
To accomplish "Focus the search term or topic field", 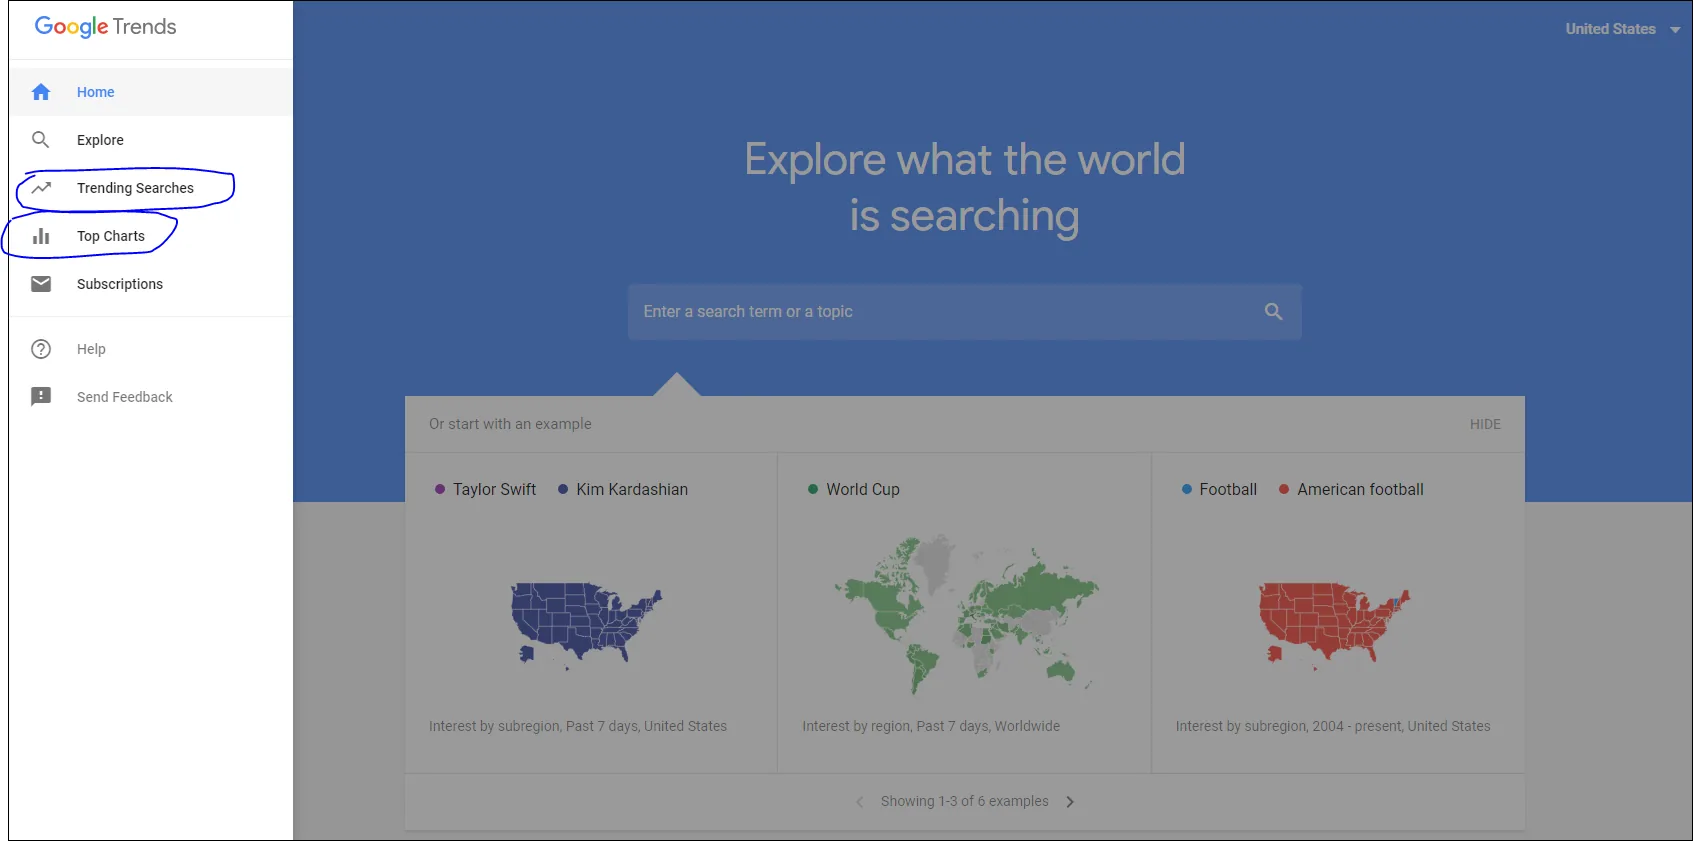I will [965, 312].
